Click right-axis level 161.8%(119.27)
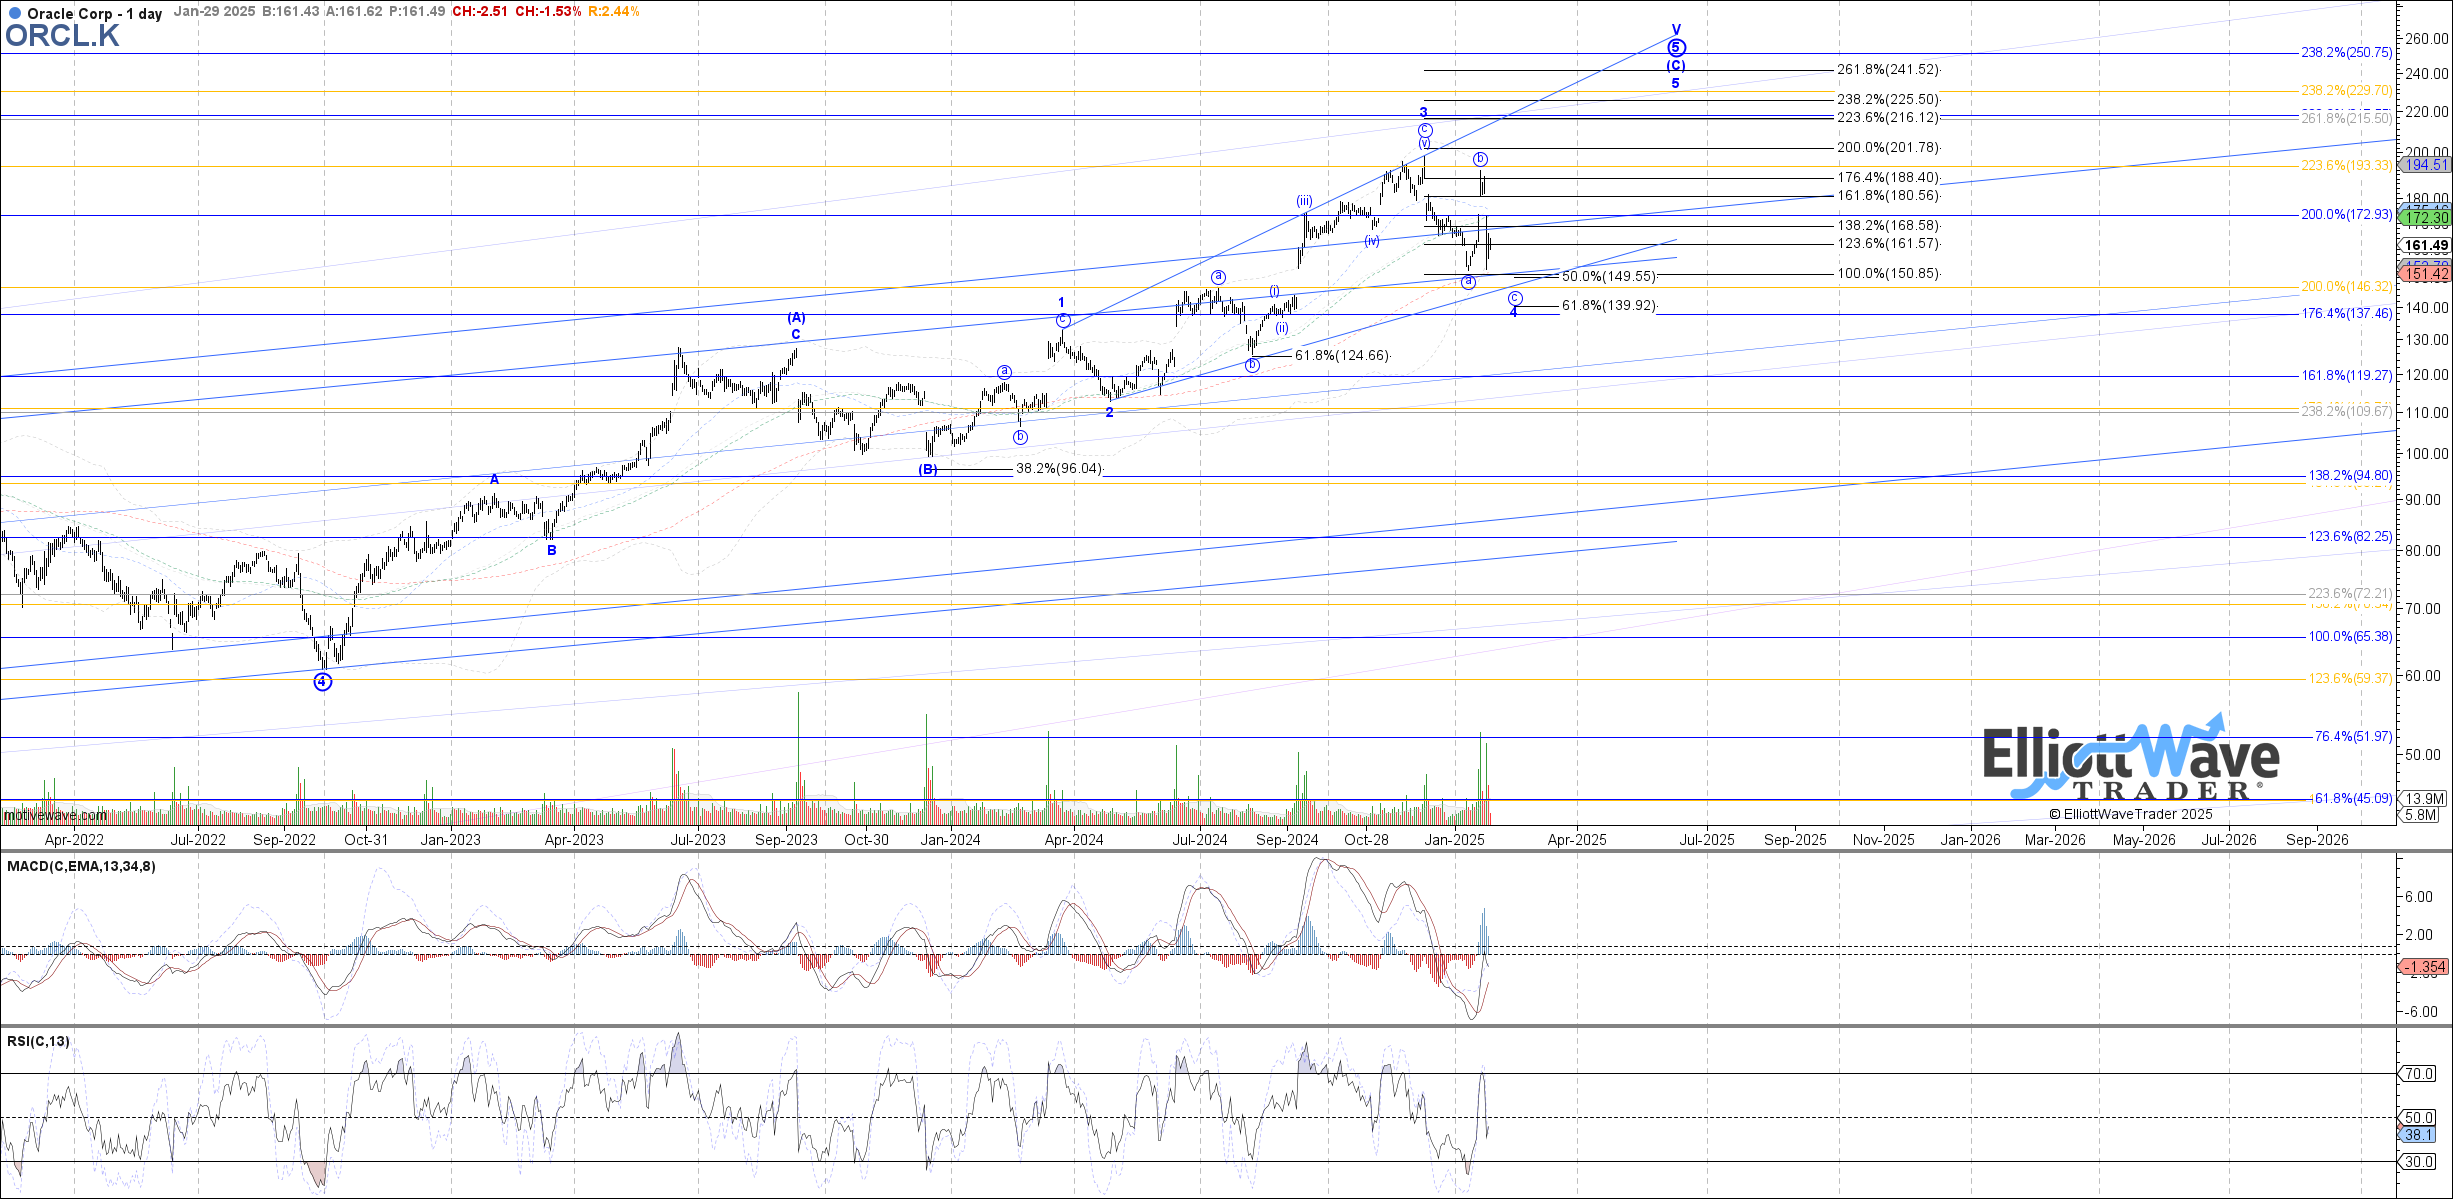This screenshot has height=1199, width=2453. pyautogui.click(x=2347, y=376)
